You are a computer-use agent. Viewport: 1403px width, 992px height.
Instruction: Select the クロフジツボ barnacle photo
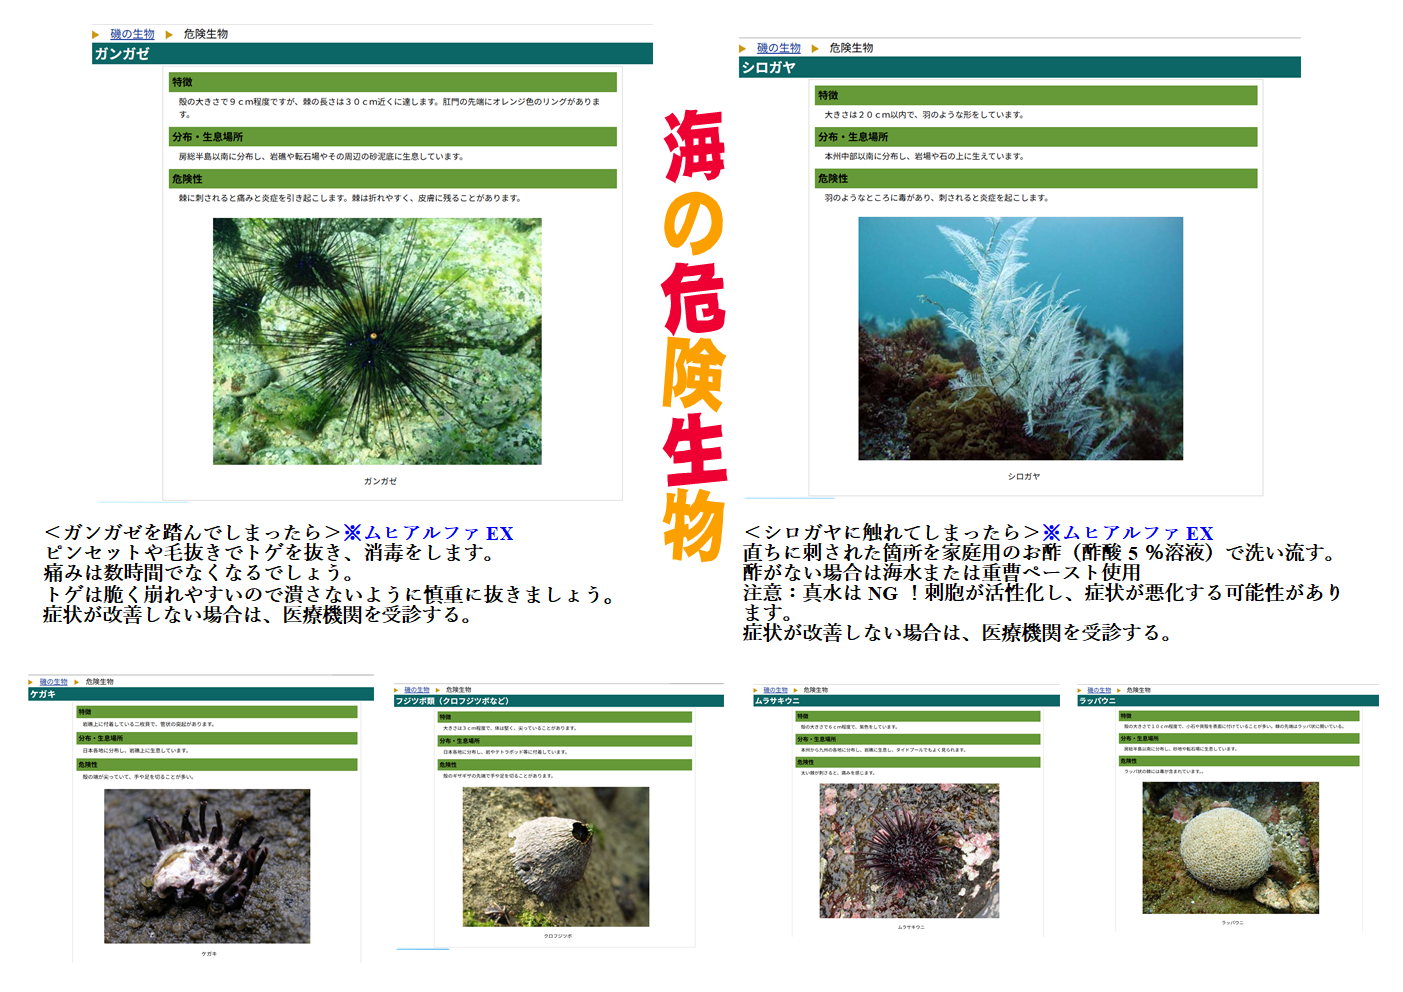tap(555, 856)
